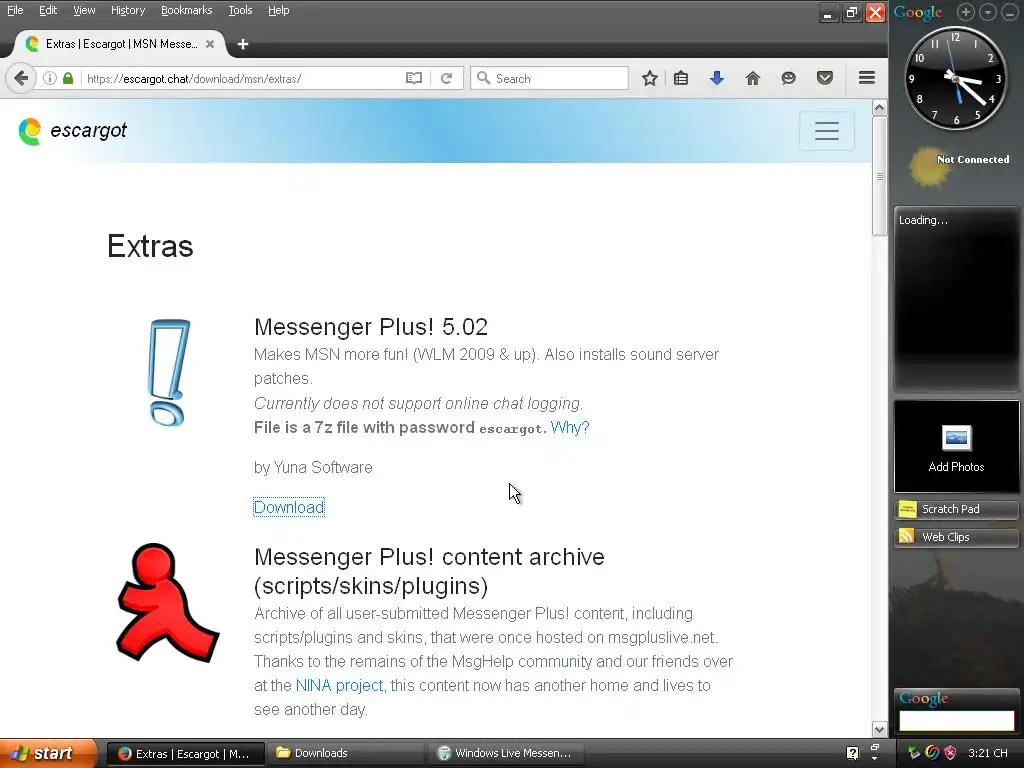Open the History menu
This screenshot has width=1024, height=768.
pyautogui.click(x=127, y=10)
